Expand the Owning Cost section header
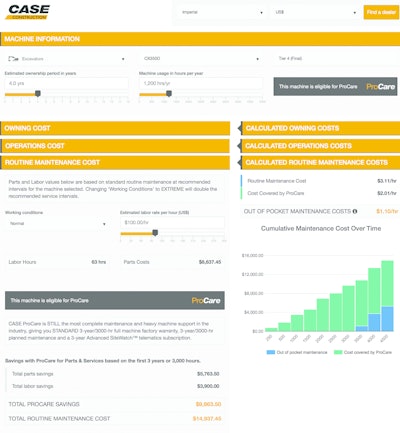 115,128
